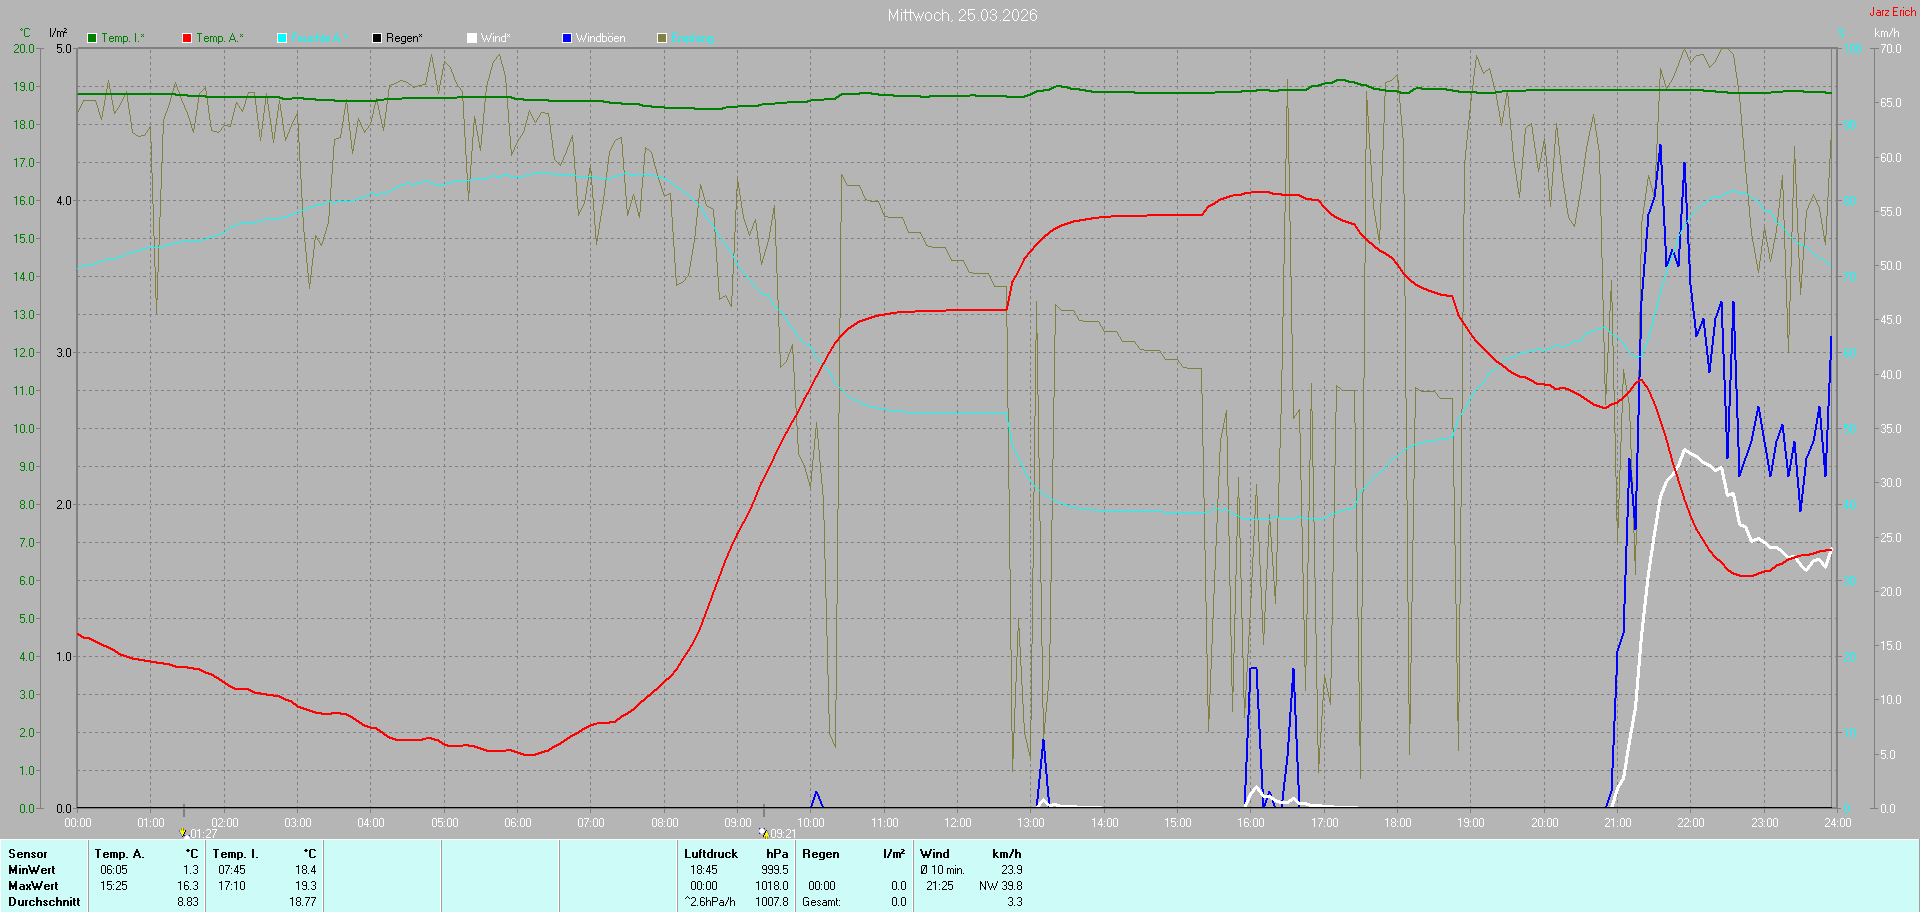Screen dimensions: 1920x912
Task: Click the maximum indoor temperature value '19.3'
Action: click(306, 886)
